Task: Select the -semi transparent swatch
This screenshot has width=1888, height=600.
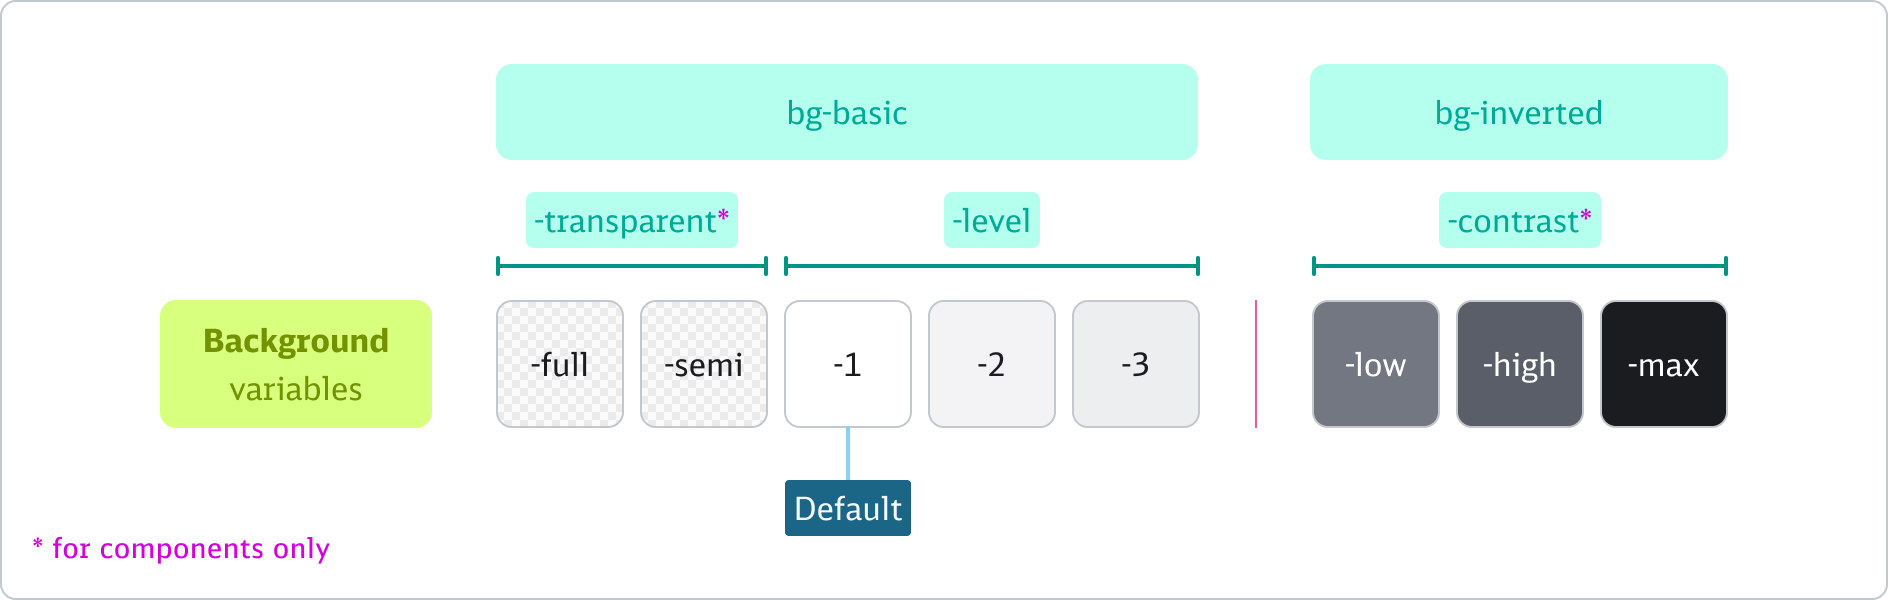Action: [x=704, y=364]
